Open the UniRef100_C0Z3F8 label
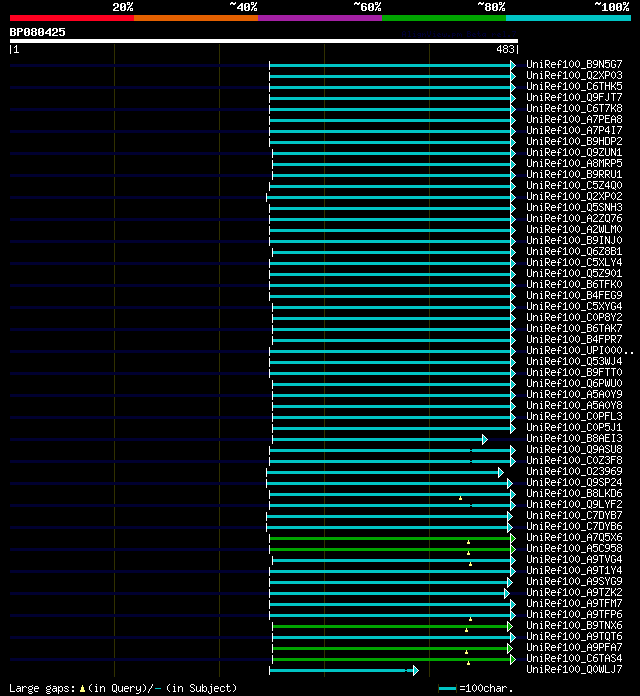The width and height of the screenshot is (640, 696). coord(574,461)
